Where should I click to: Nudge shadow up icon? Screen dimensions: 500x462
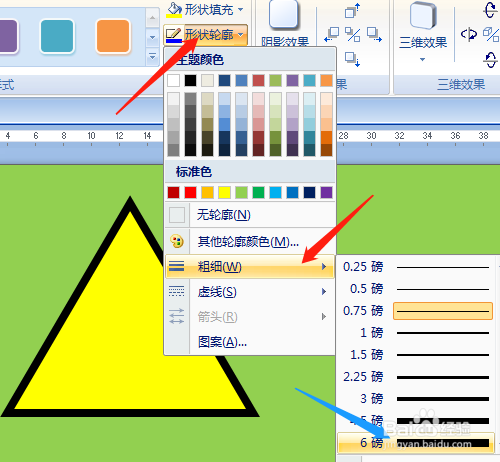click(x=353, y=11)
